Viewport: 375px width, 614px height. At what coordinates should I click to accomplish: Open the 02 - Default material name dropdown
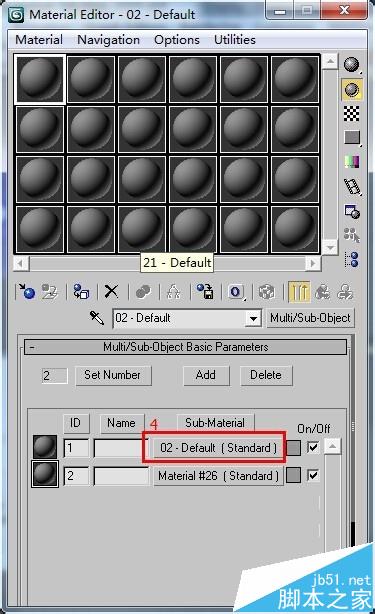(x=253, y=318)
